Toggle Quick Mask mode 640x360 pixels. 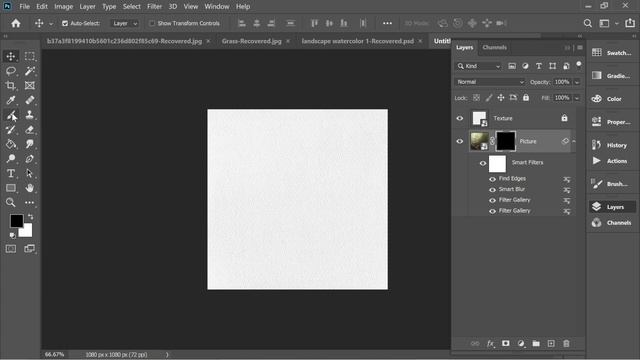tap(11, 249)
